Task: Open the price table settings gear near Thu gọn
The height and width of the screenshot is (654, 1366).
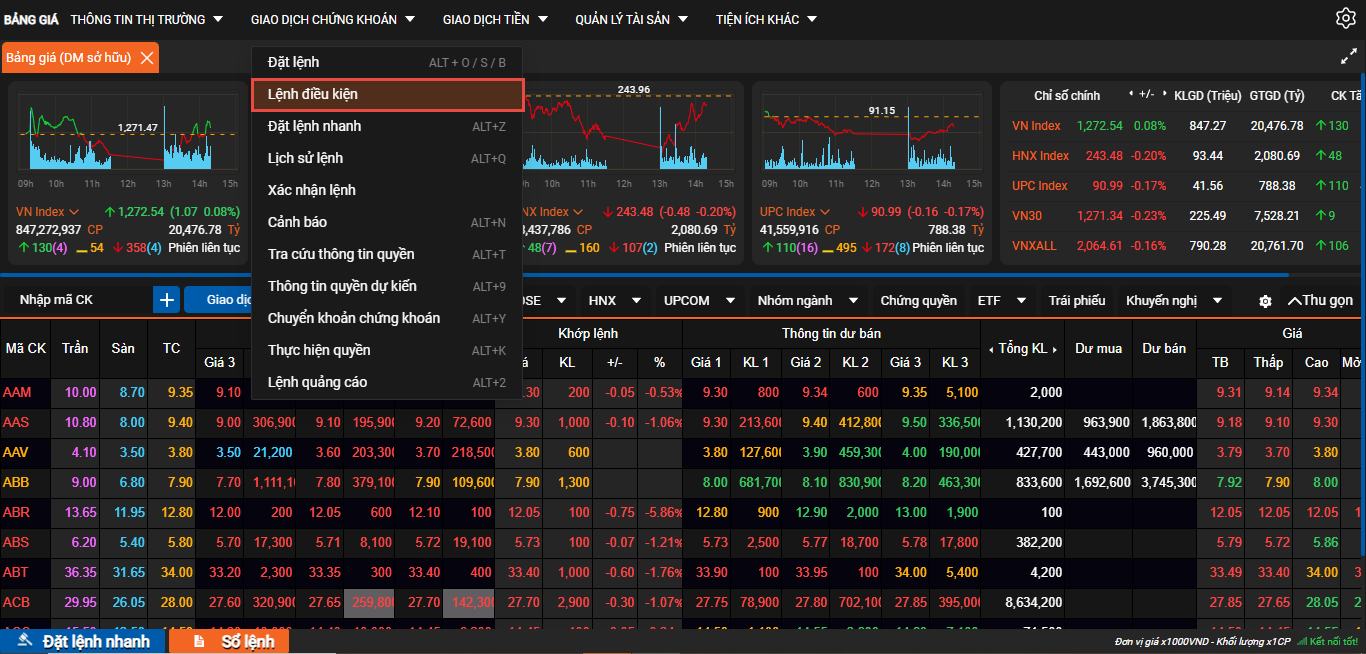Action: pyautogui.click(x=1265, y=301)
